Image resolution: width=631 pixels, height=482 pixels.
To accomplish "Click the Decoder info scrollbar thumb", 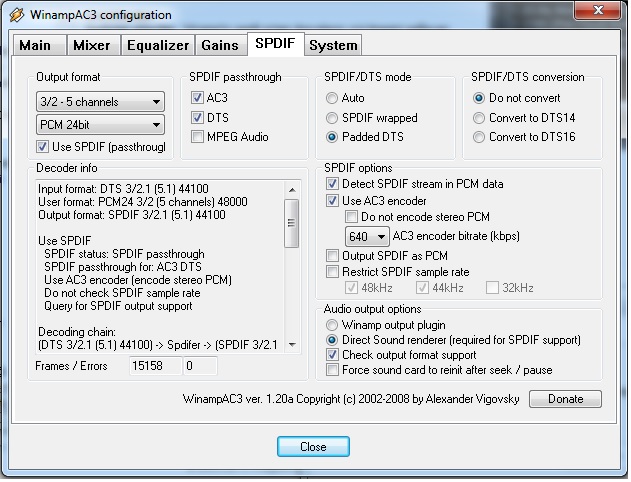I will [x=292, y=223].
